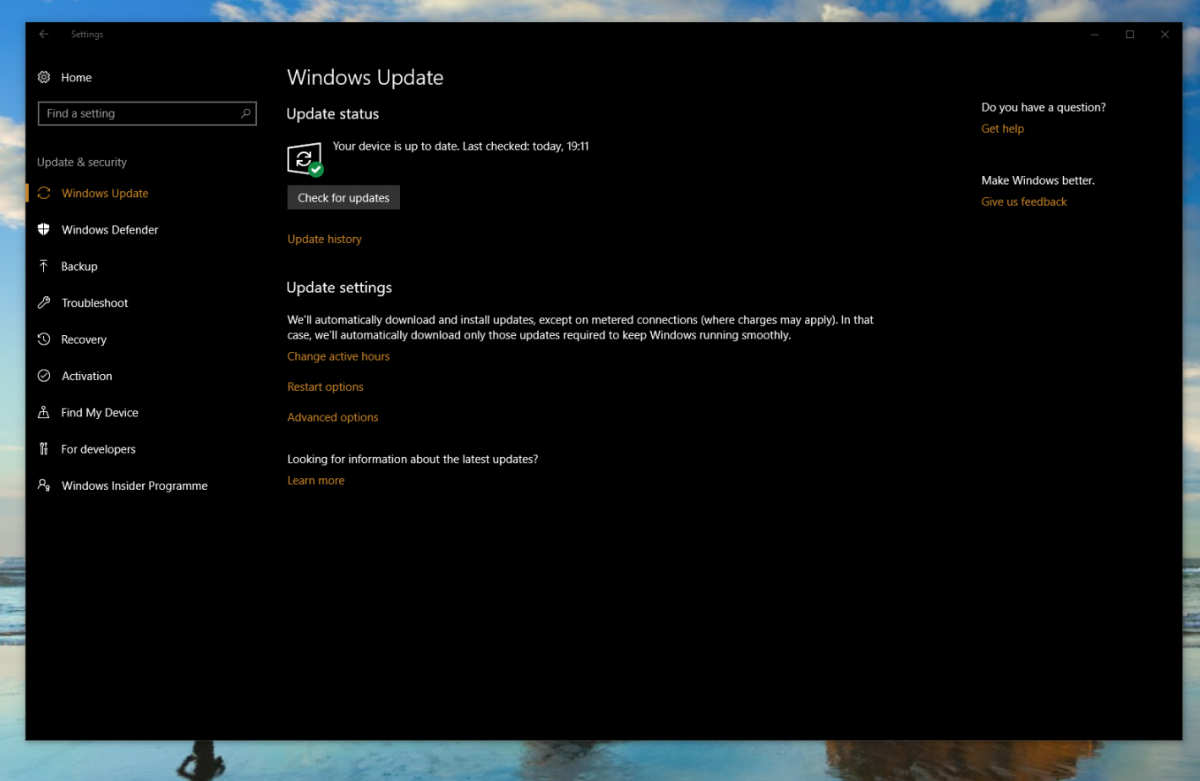This screenshot has height=781, width=1200.
Task: Click the Check for updates button
Action: tap(343, 198)
